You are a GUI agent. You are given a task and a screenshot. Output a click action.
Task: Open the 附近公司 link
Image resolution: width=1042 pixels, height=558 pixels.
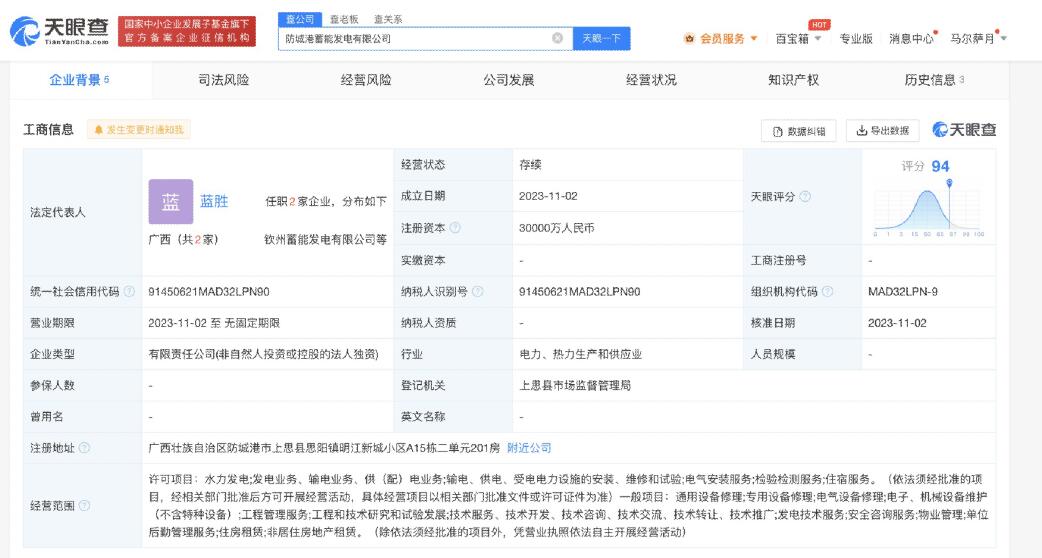[529, 448]
